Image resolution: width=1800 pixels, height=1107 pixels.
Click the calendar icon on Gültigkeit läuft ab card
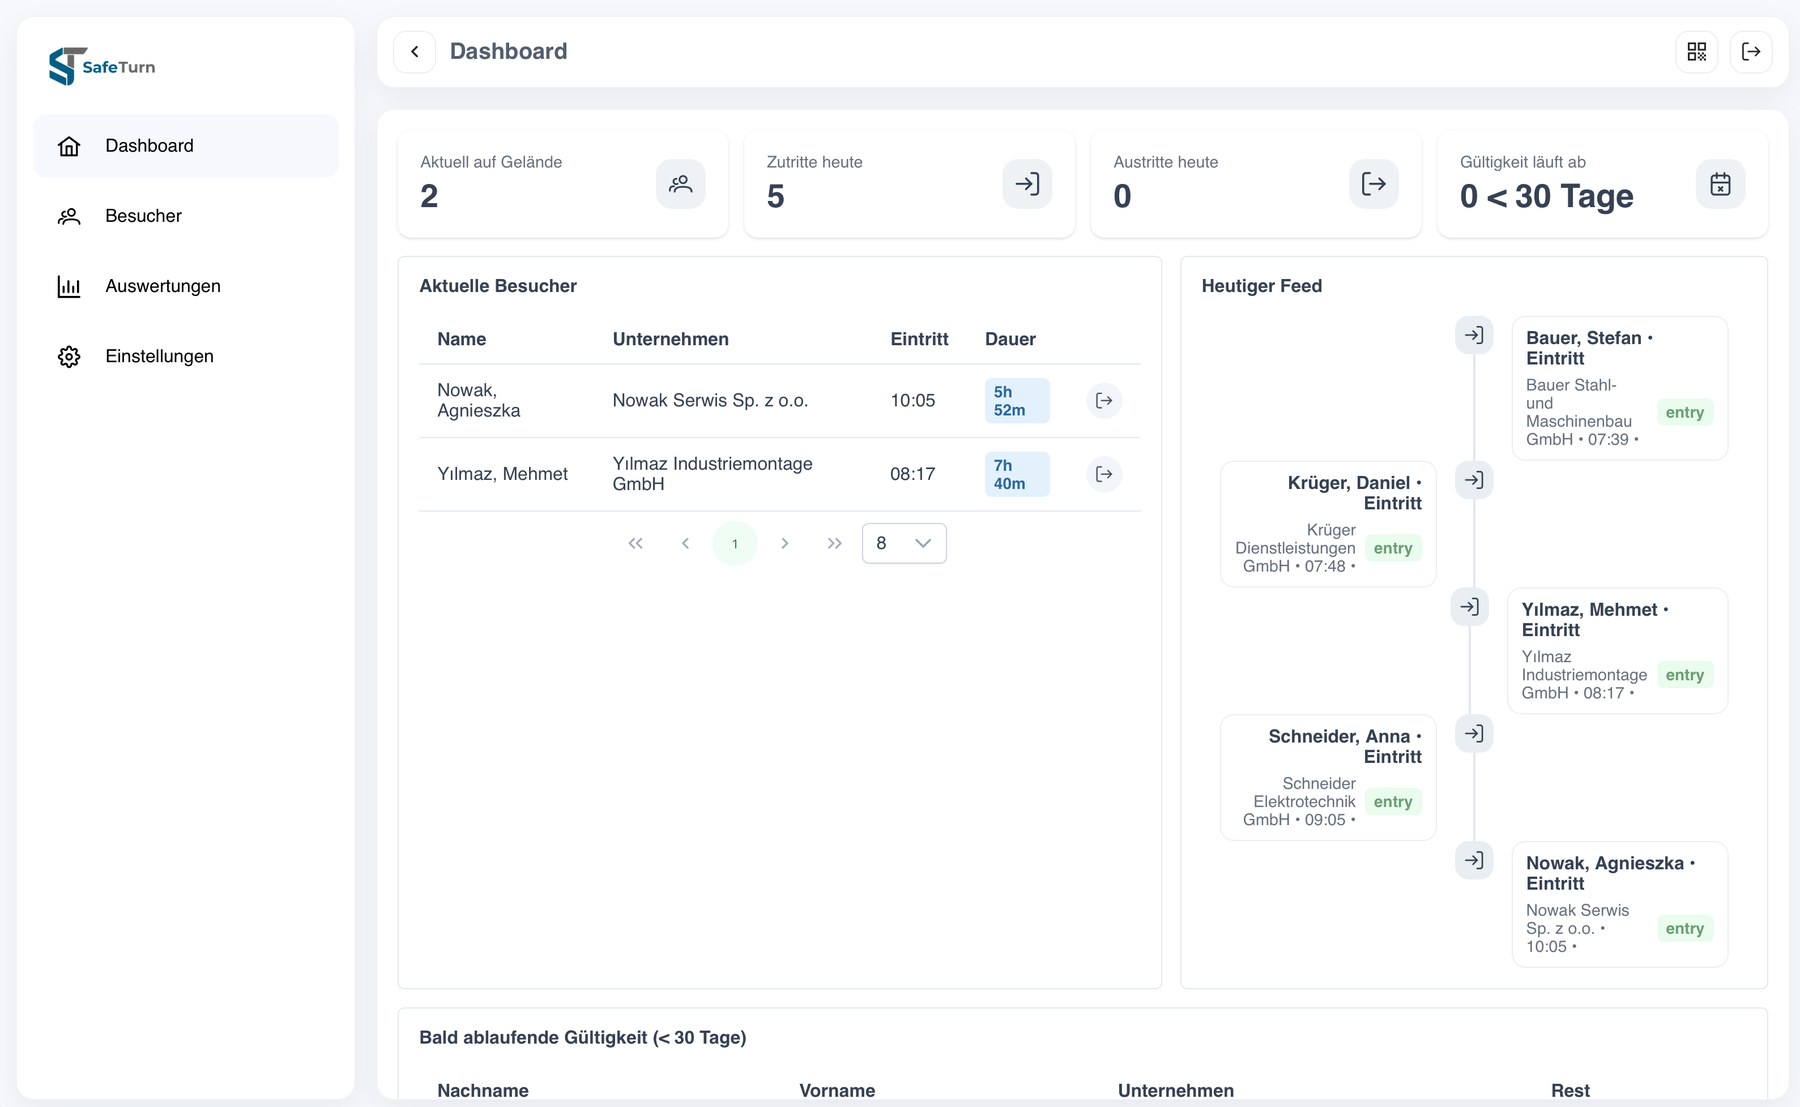point(1721,184)
